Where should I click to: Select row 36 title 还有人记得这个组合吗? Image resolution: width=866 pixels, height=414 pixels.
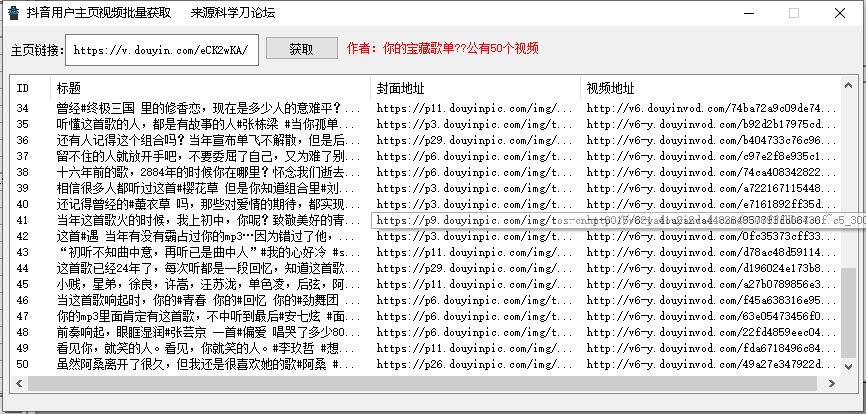[208, 140]
